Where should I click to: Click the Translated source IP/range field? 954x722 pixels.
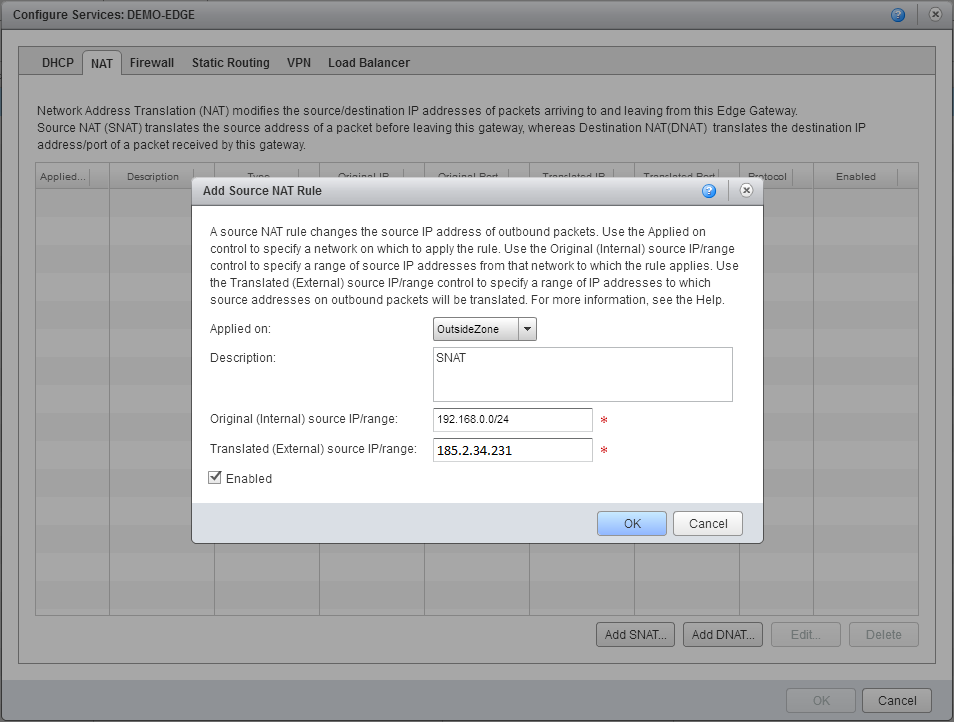point(513,450)
